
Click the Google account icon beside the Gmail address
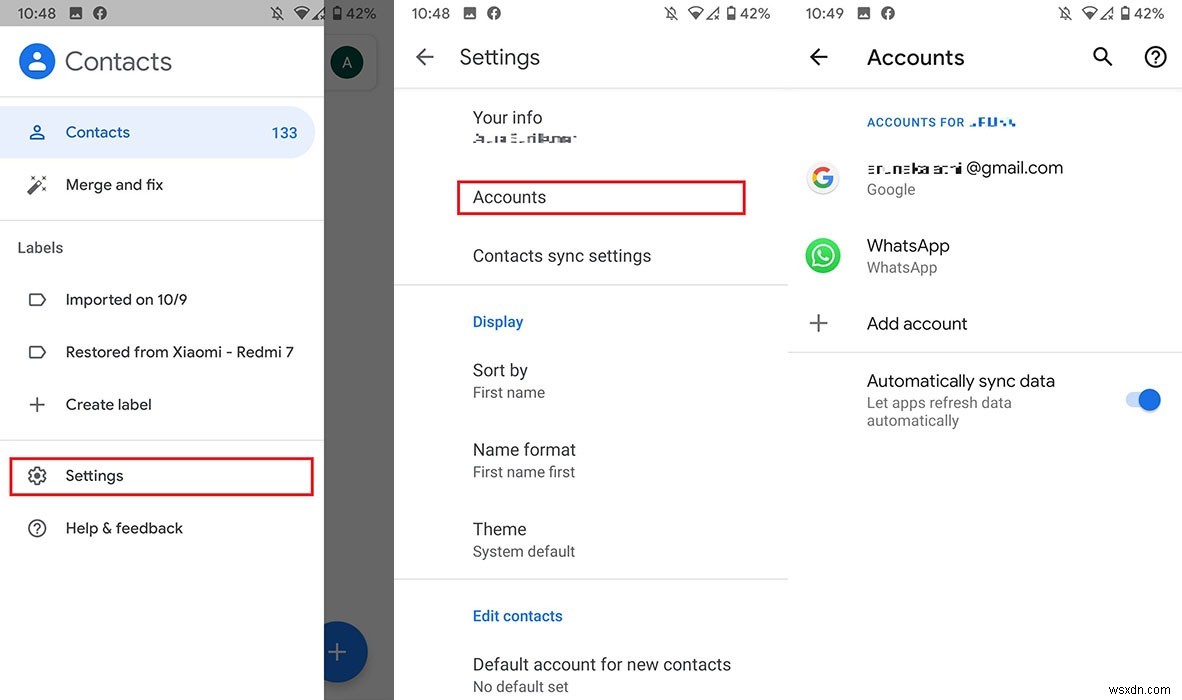(x=822, y=178)
